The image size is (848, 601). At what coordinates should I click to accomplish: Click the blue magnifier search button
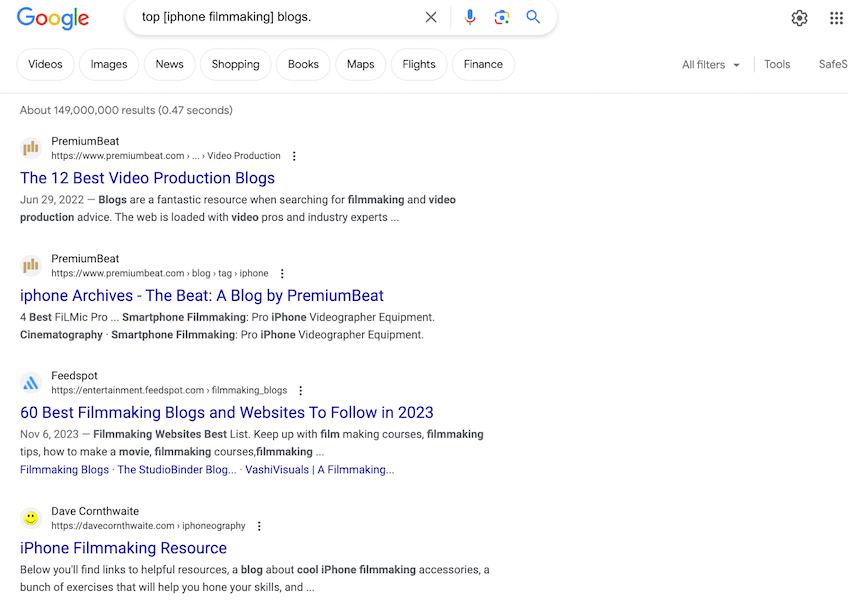click(533, 17)
